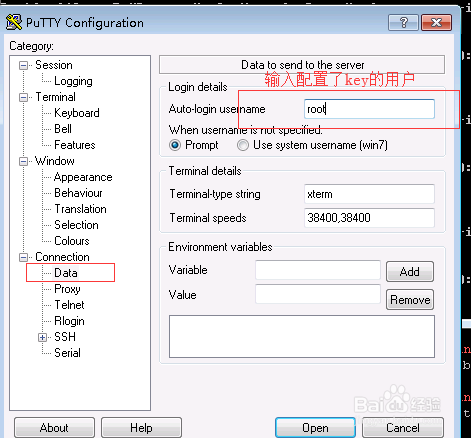Open the Colours category
Viewport: 471px width, 438px height.
point(72,241)
